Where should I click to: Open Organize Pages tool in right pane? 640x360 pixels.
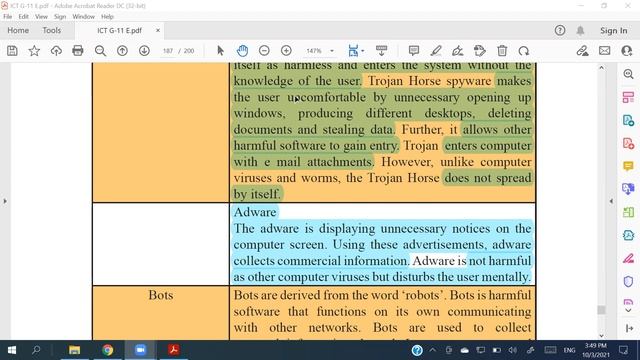[628, 98]
